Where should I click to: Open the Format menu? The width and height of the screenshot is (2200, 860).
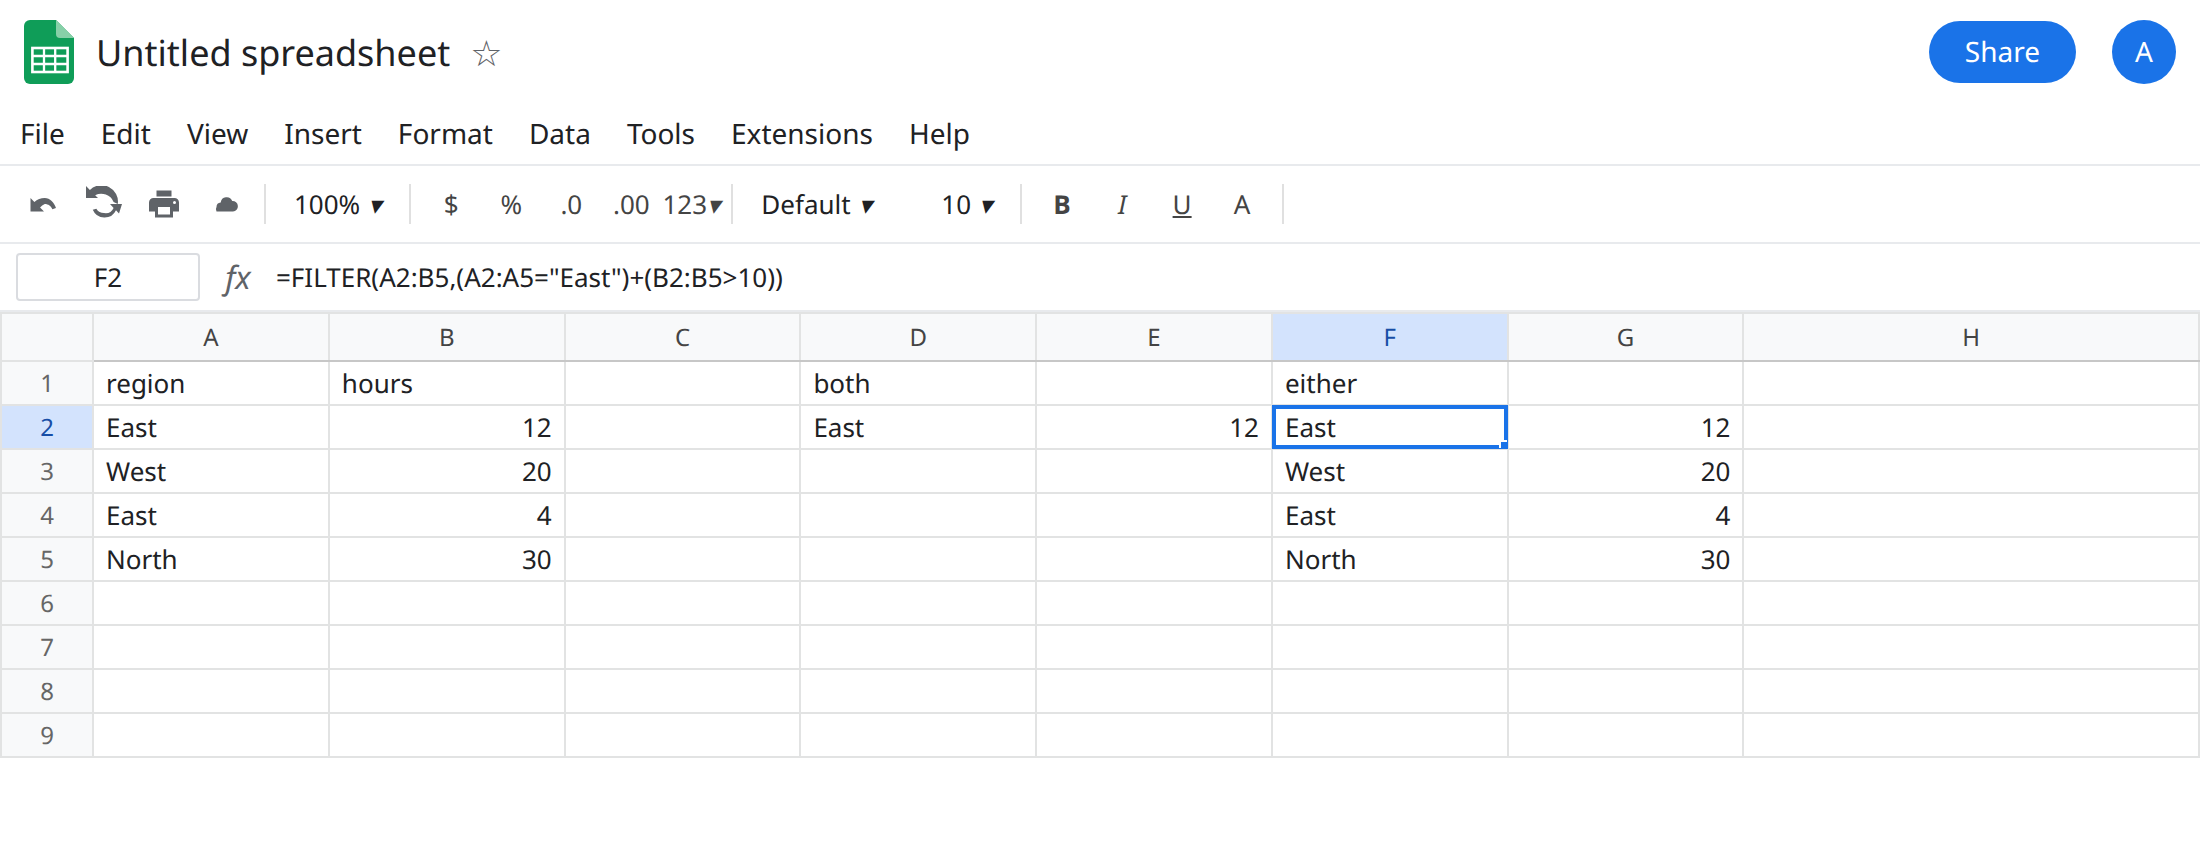click(x=445, y=134)
